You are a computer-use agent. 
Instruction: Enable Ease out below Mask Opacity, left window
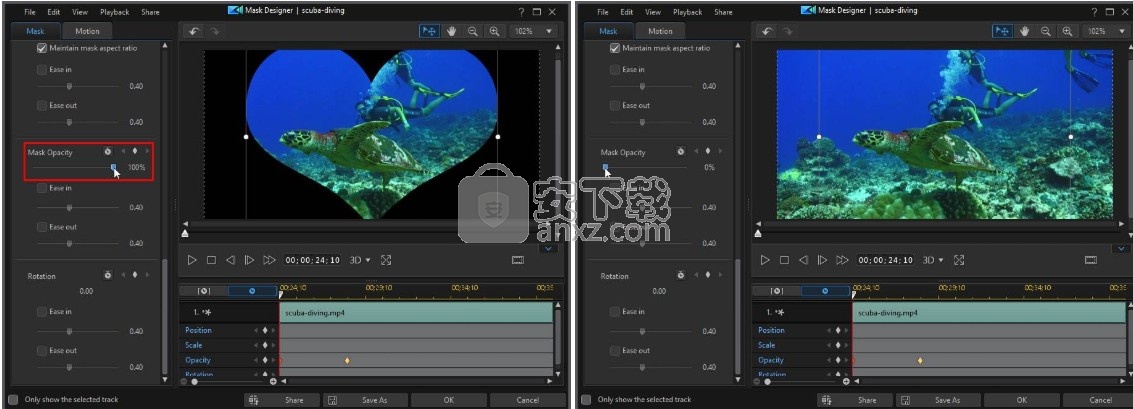(42, 227)
